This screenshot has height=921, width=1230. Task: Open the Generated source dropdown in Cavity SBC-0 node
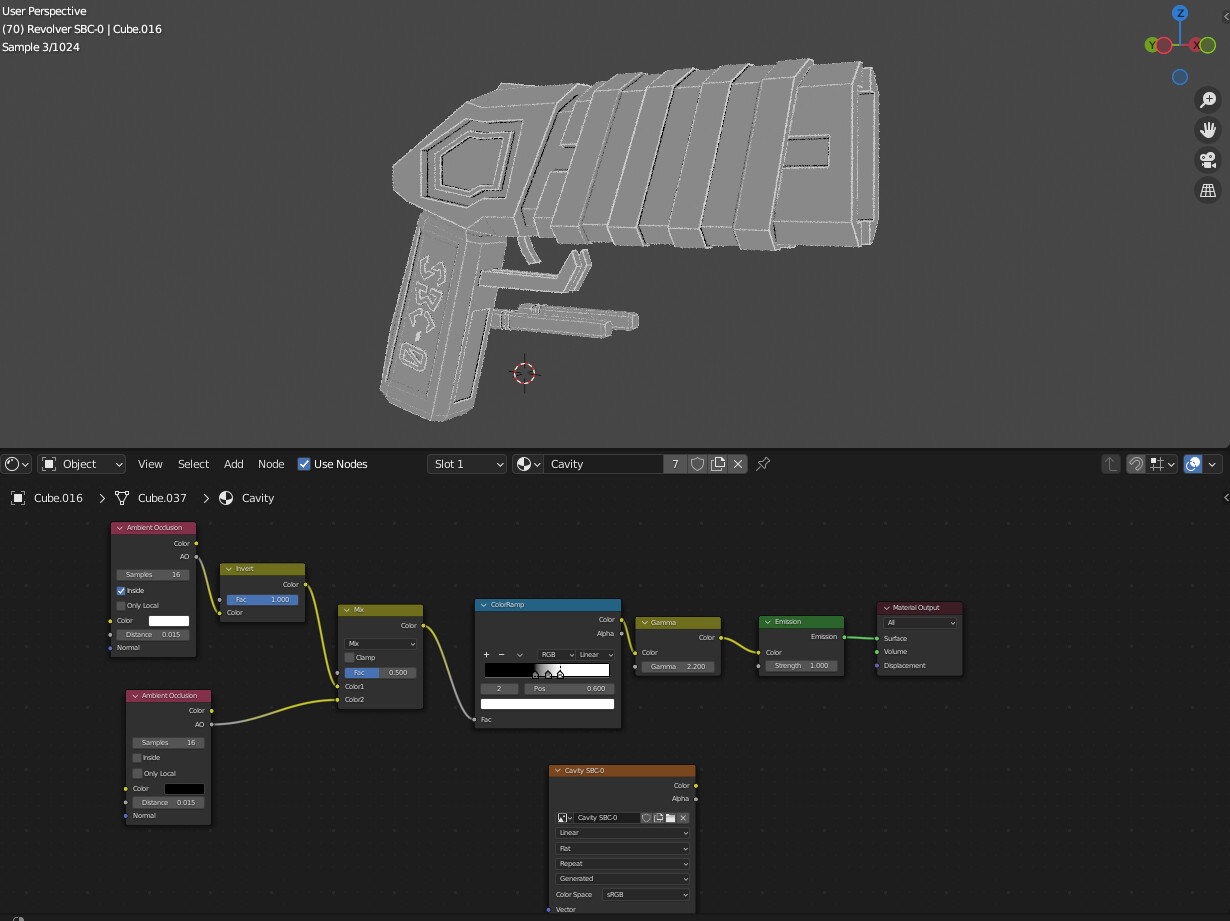(622, 879)
